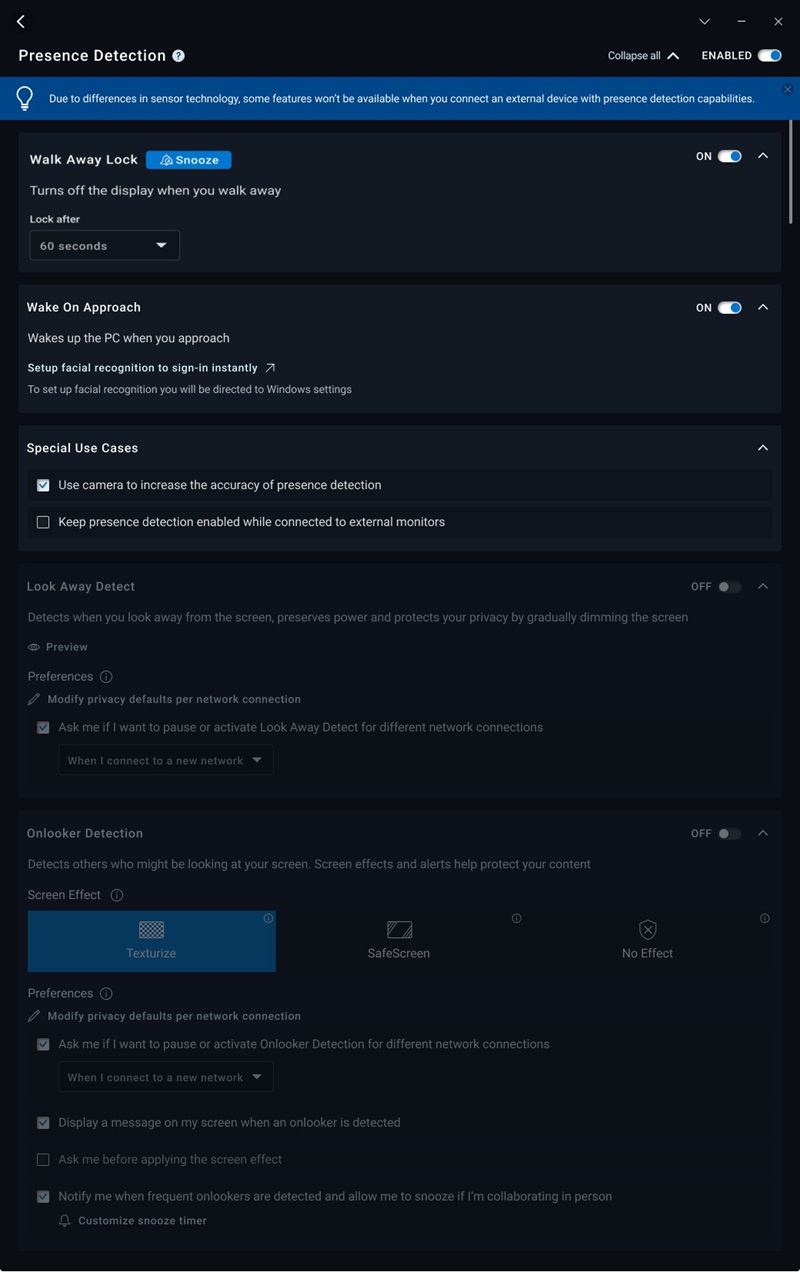Click Collapse all chevron
The height and width of the screenshot is (1282, 800).
tap(673, 56)
